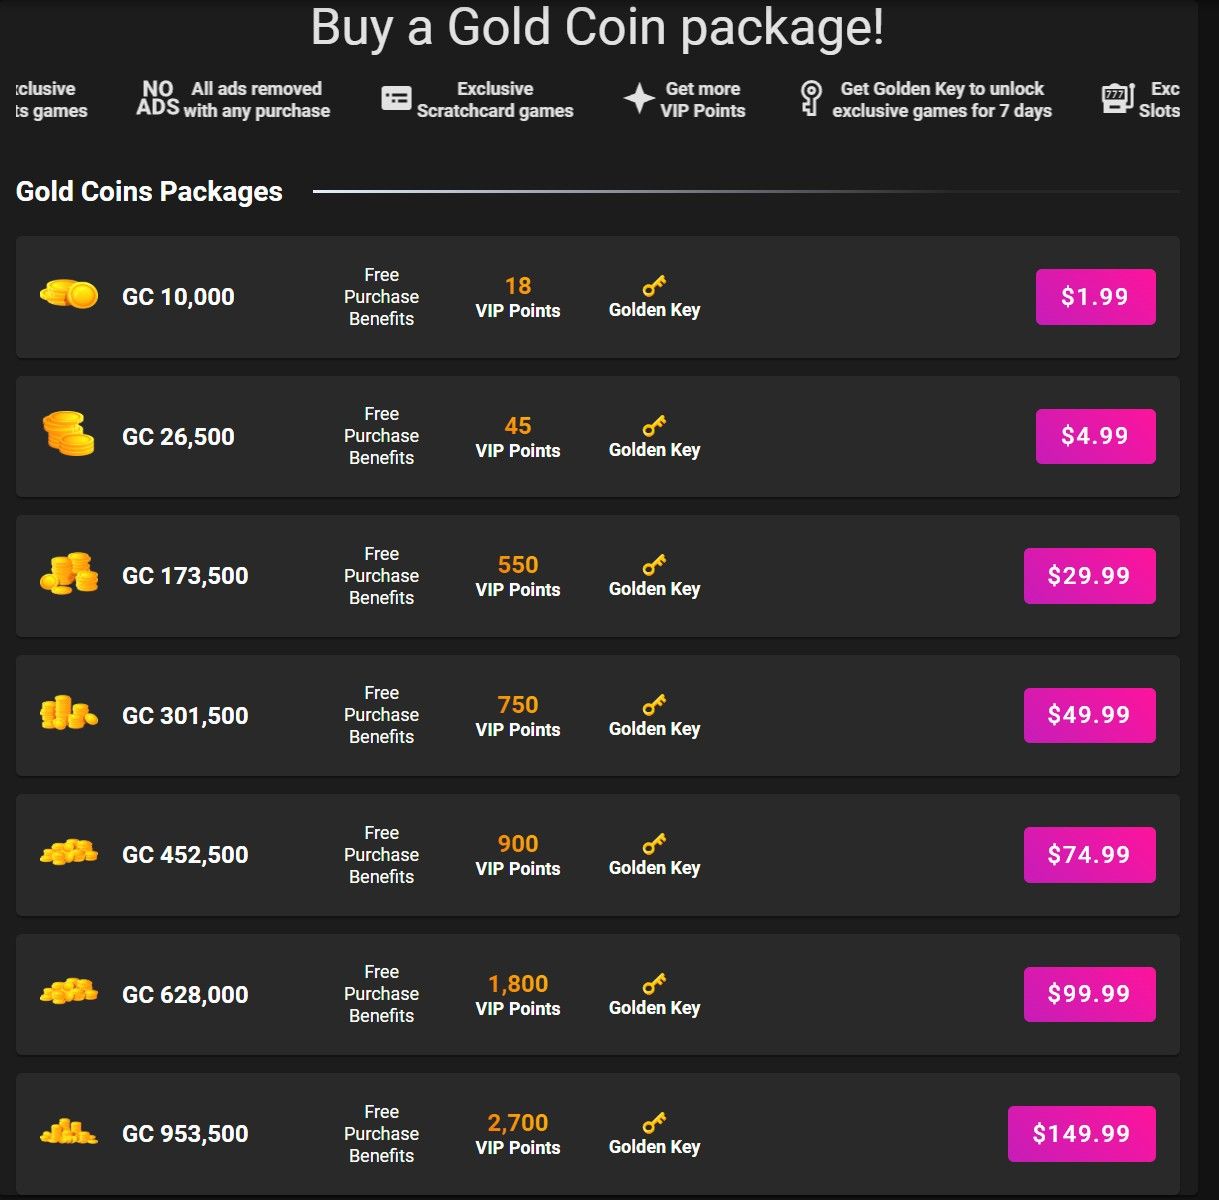Select the $29.99 price button

tap(1089, 576)
